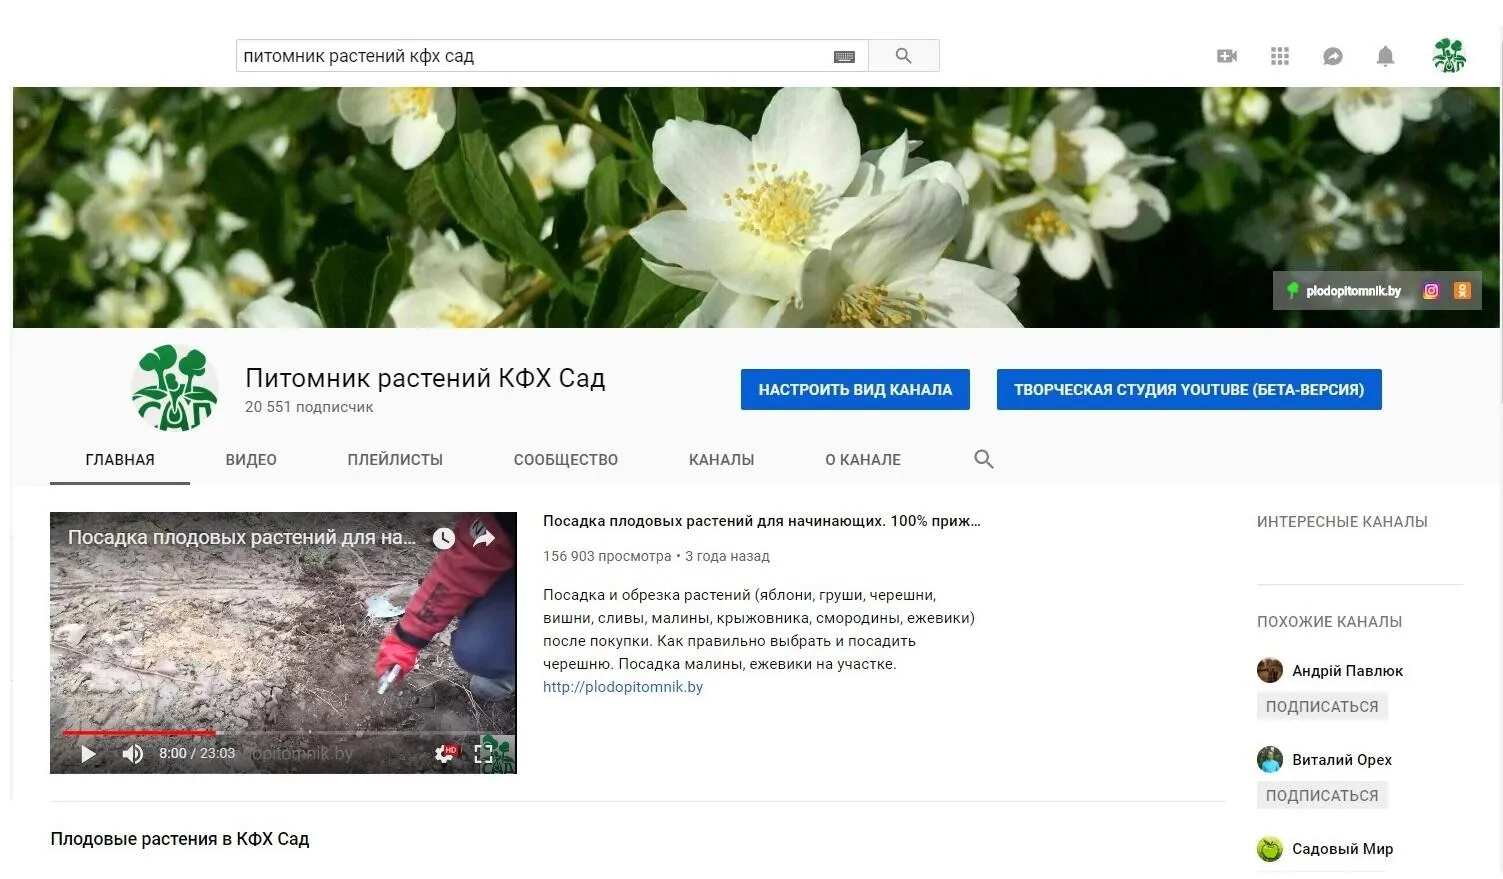Screen dimensions: 1503x879
Task: Click the red video progress bar
Action: [140, 732]
